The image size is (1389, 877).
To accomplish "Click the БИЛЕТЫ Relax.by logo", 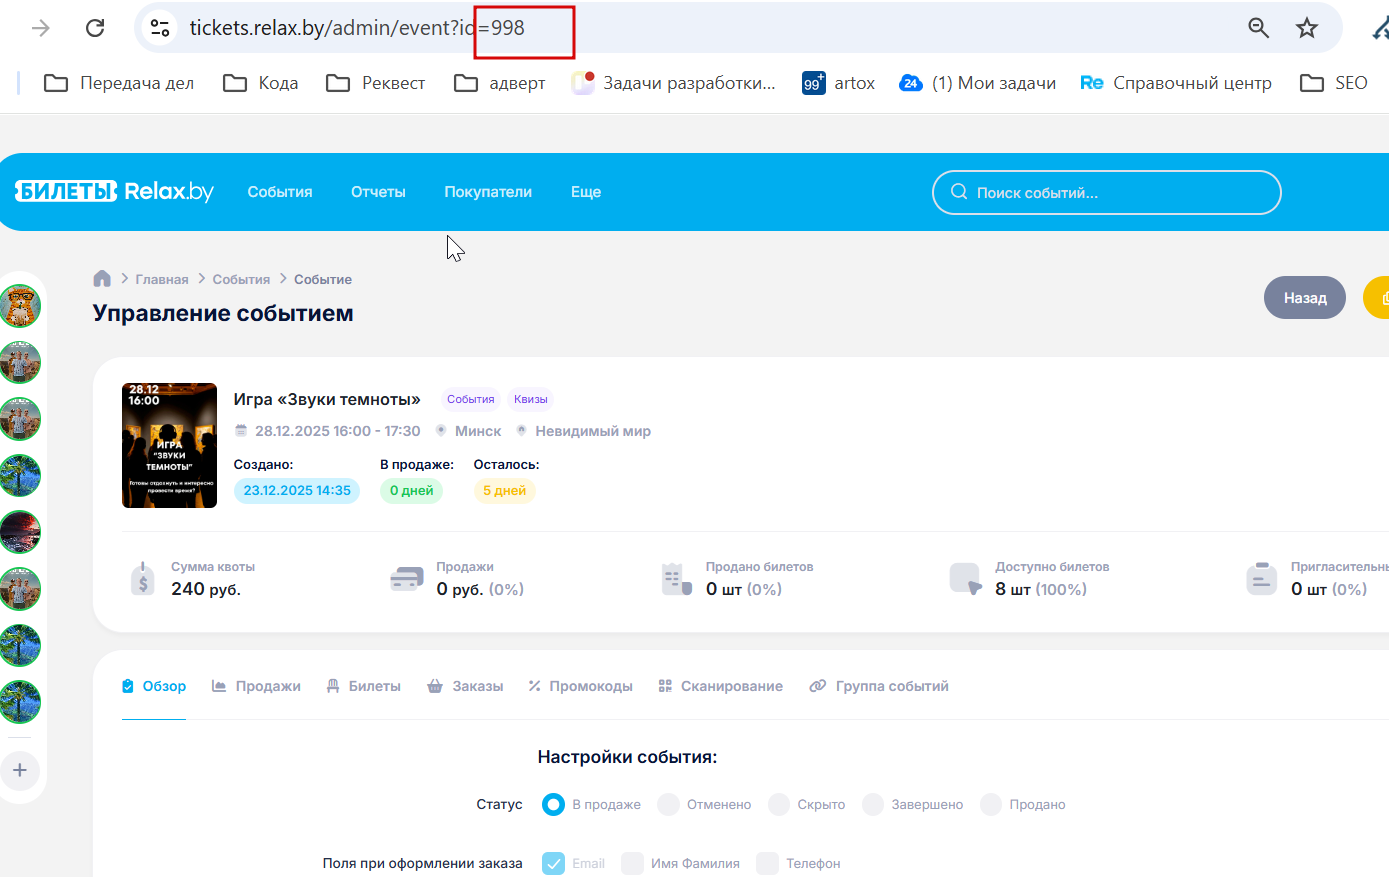I will (114, 191).
